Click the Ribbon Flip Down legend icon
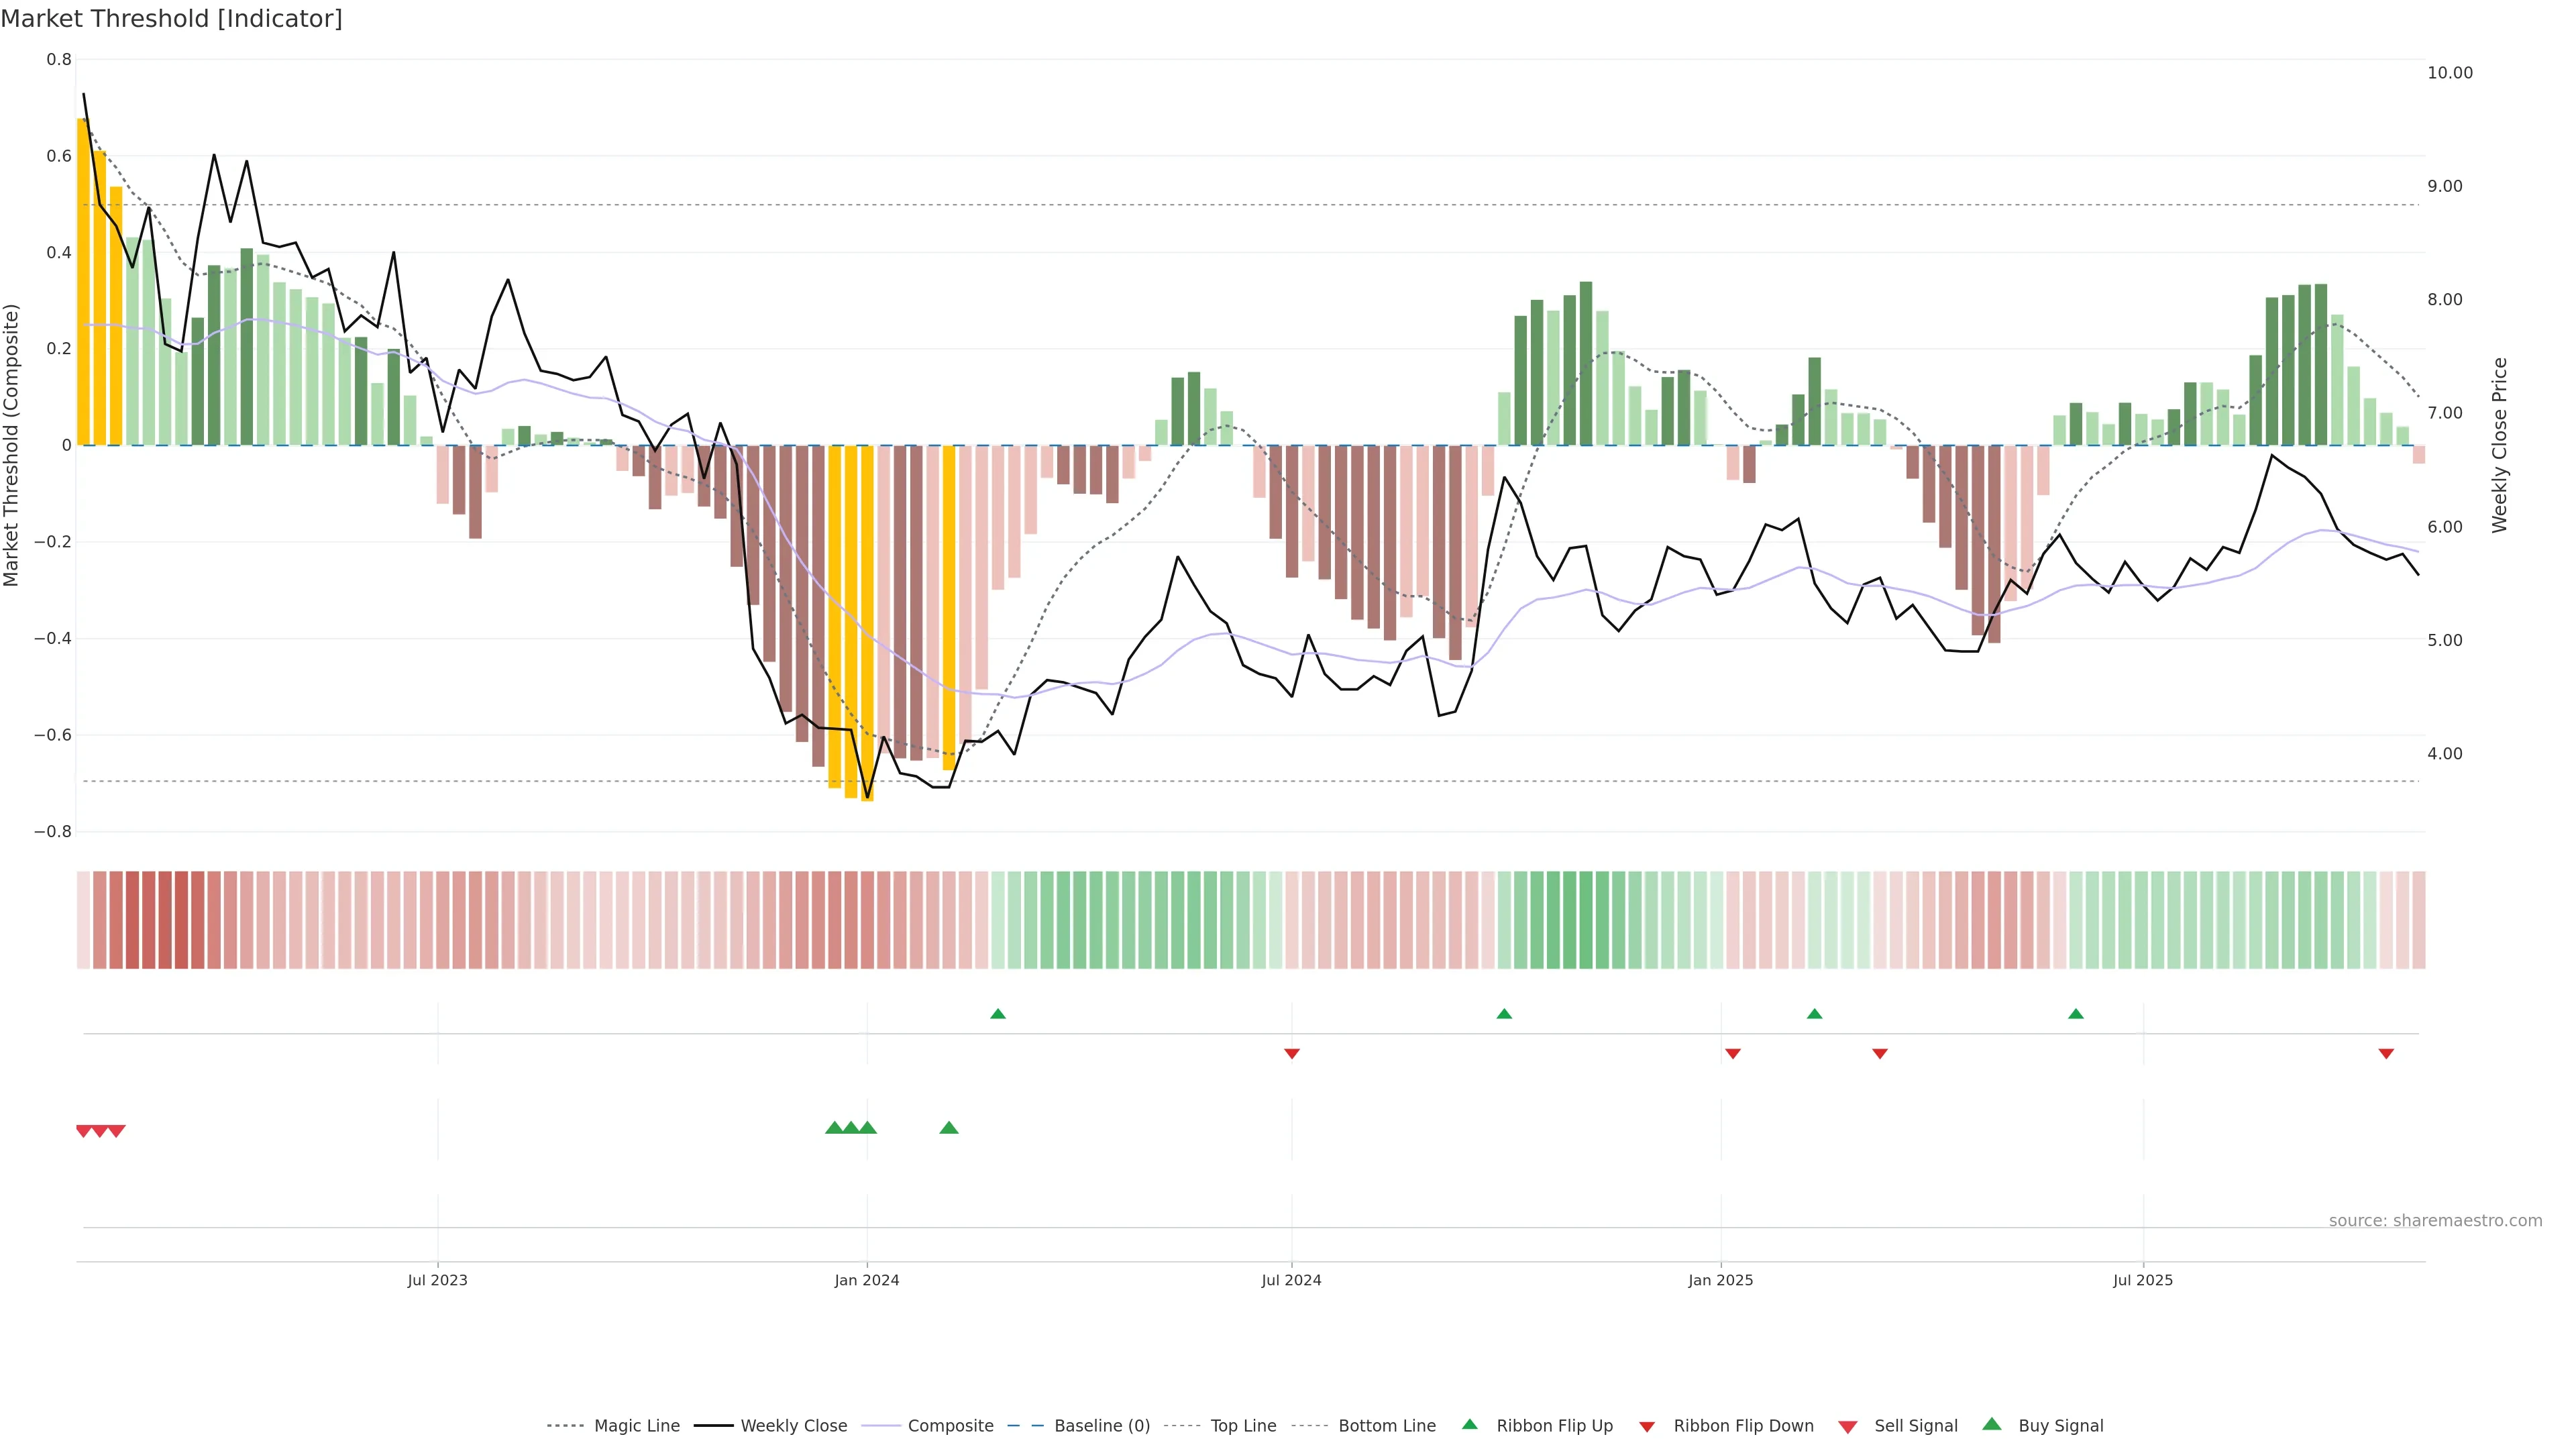Viewport: 2576px width, 1449px height. tap(1647, 1427)
